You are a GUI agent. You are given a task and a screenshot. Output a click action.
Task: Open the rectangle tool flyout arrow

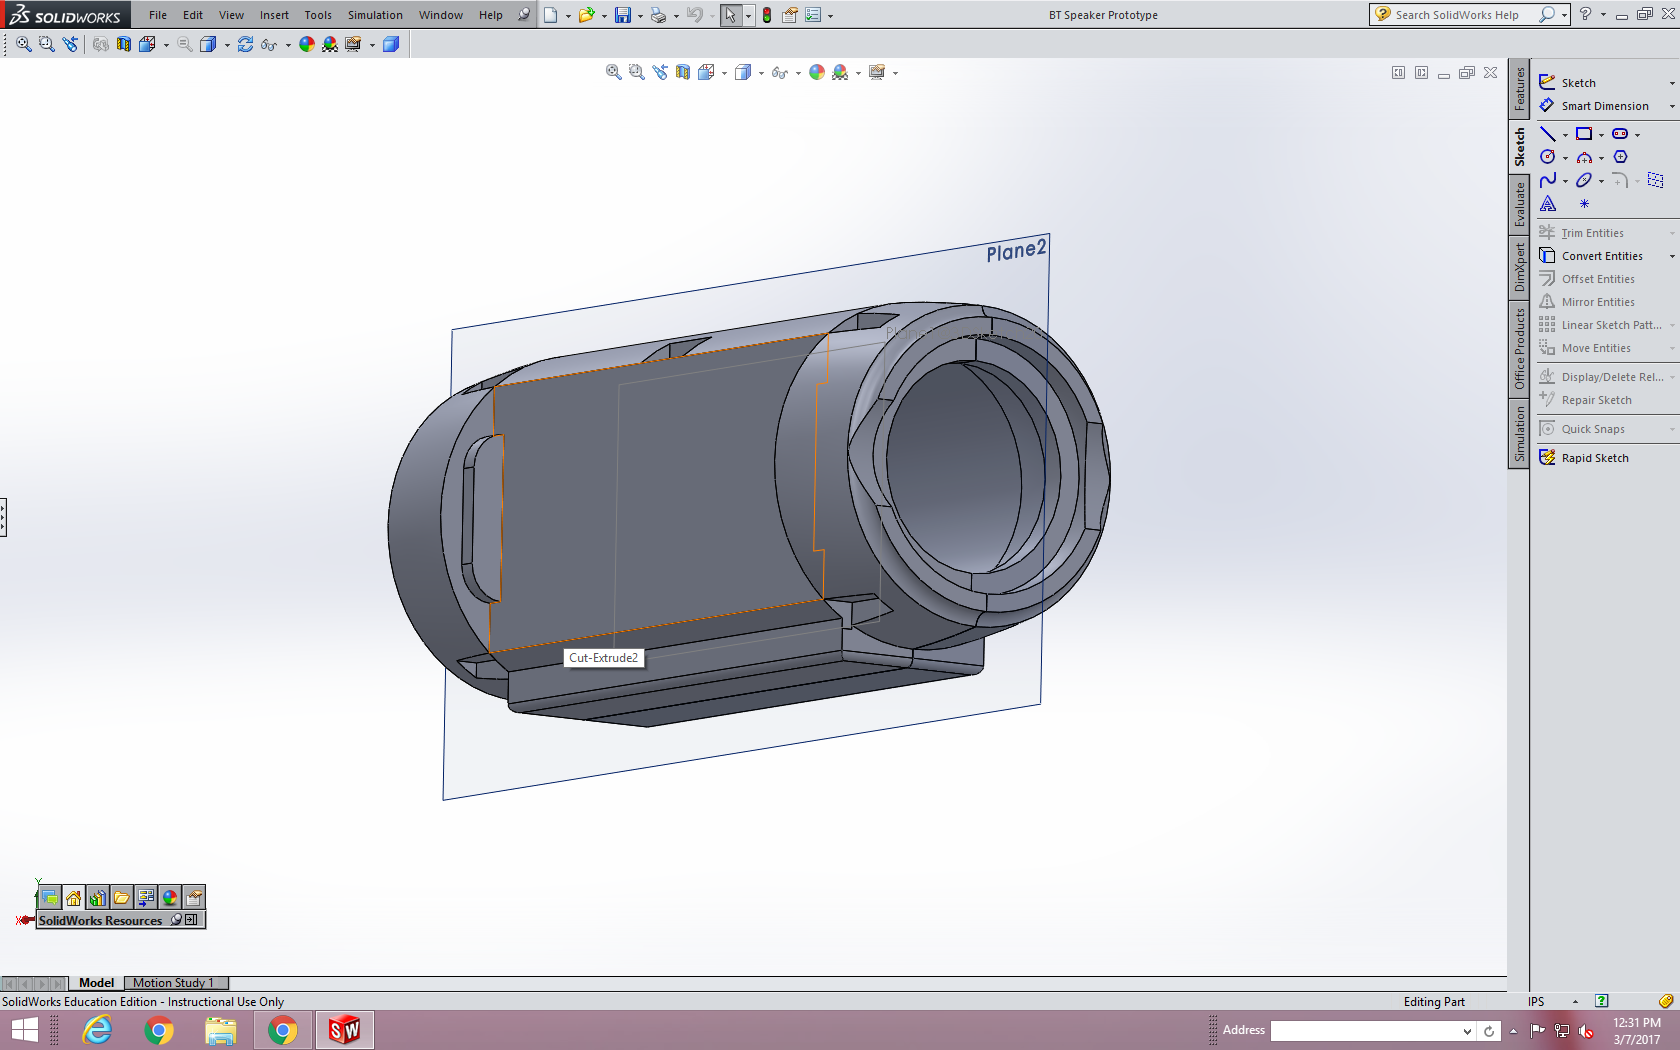tap(1601, 134)
